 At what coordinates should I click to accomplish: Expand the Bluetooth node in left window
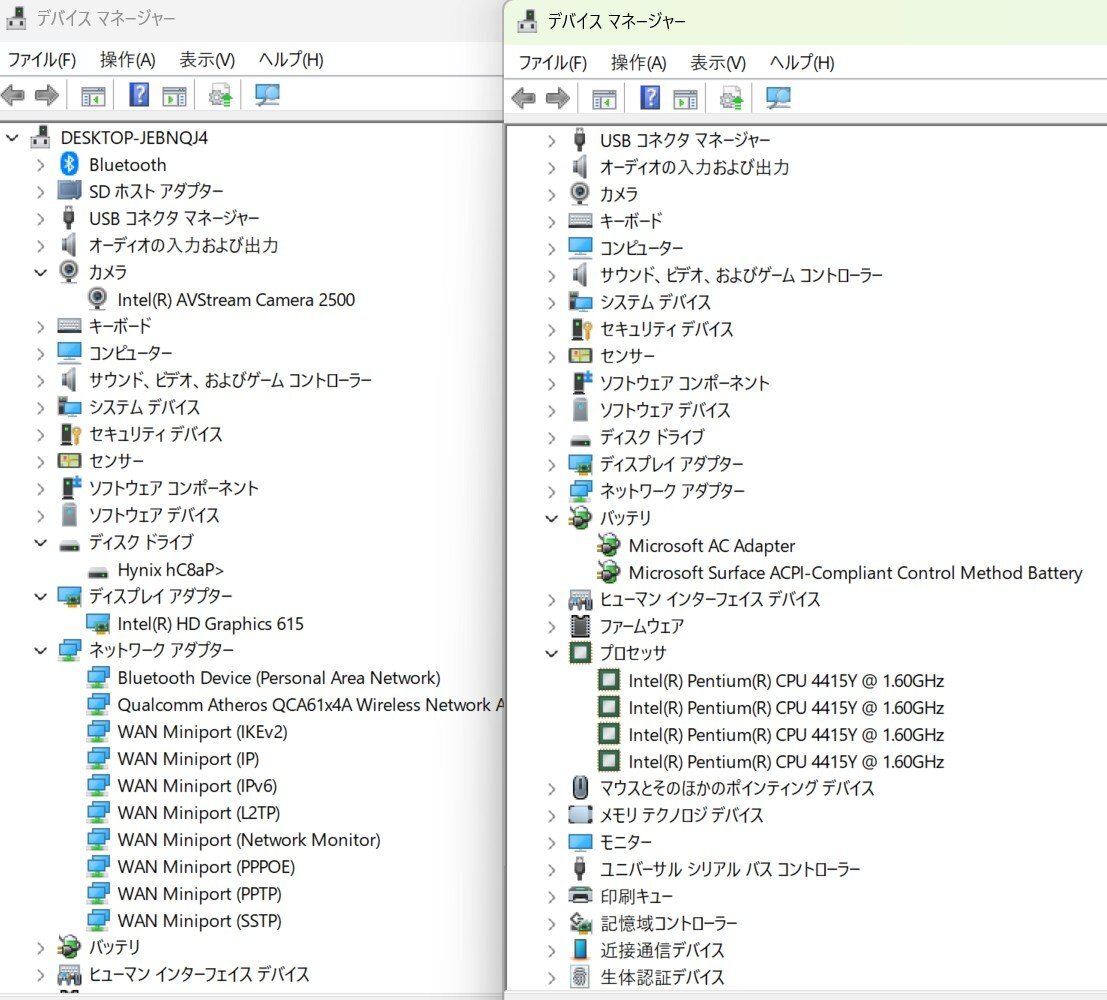(x=40, y=165)
